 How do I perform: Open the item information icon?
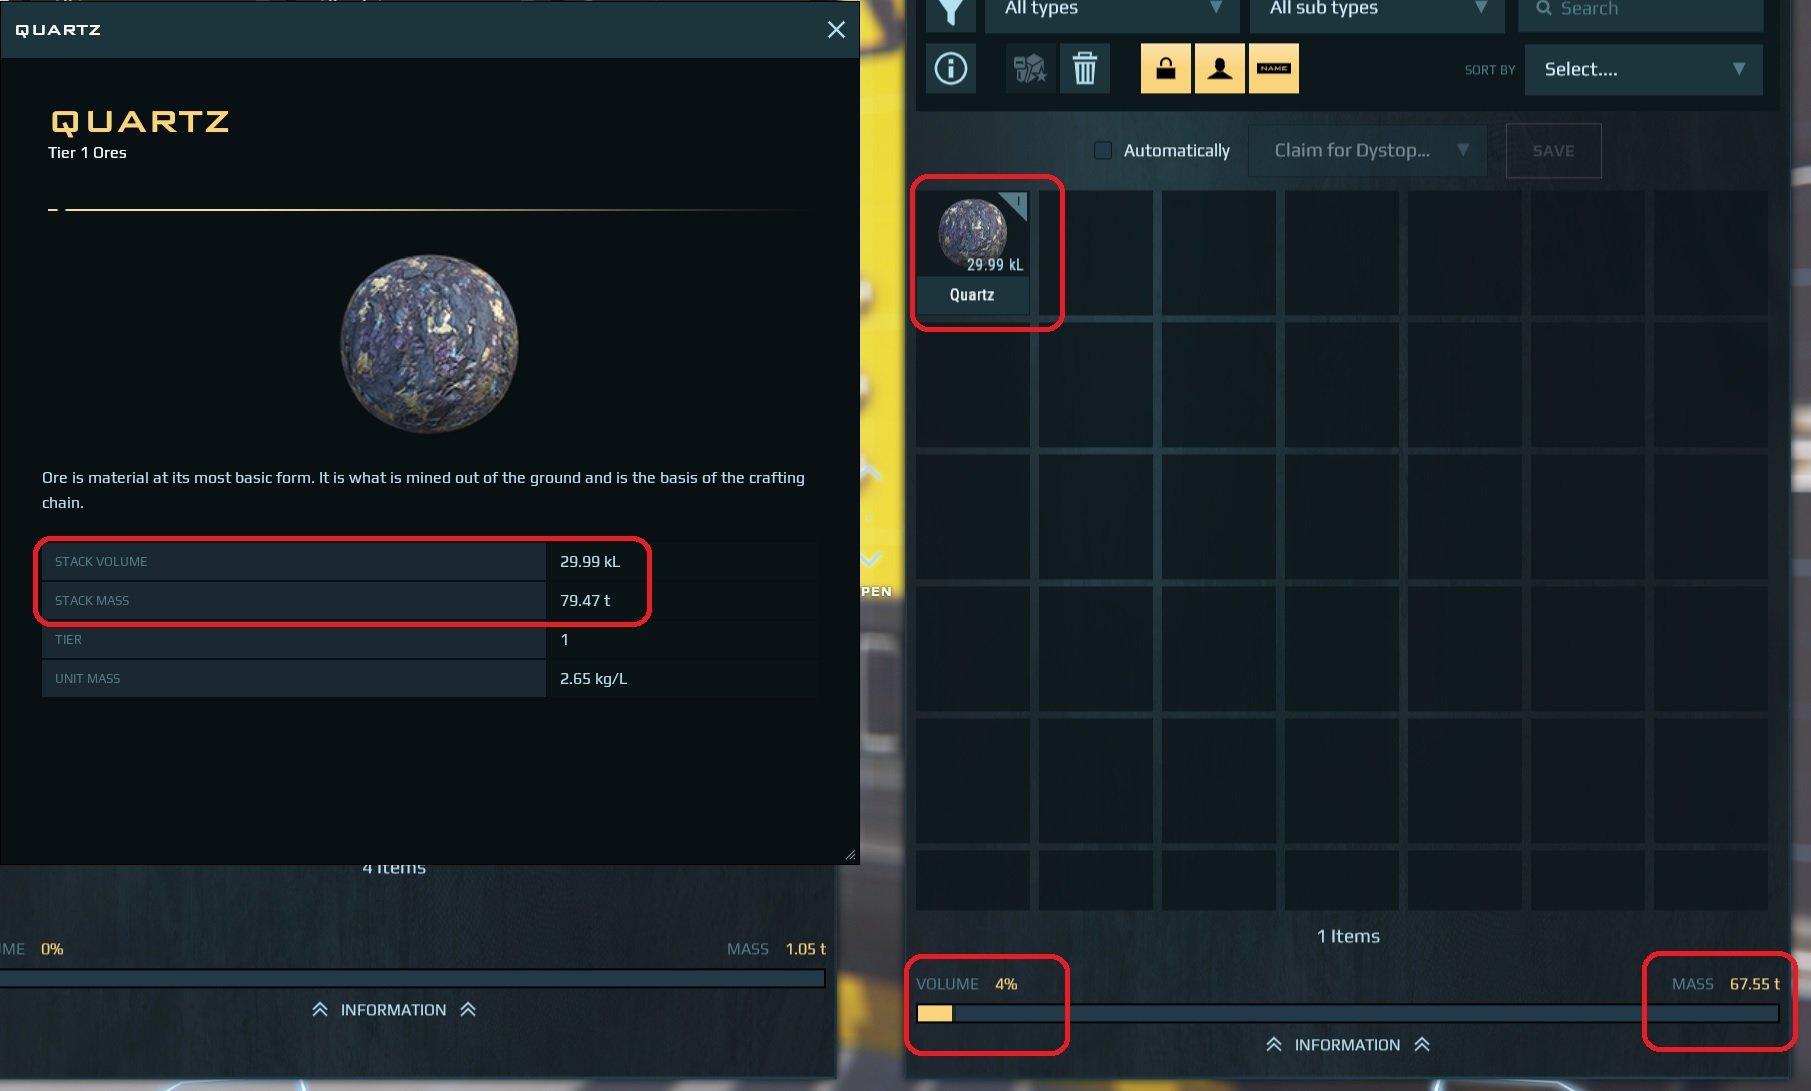point(950,69)
